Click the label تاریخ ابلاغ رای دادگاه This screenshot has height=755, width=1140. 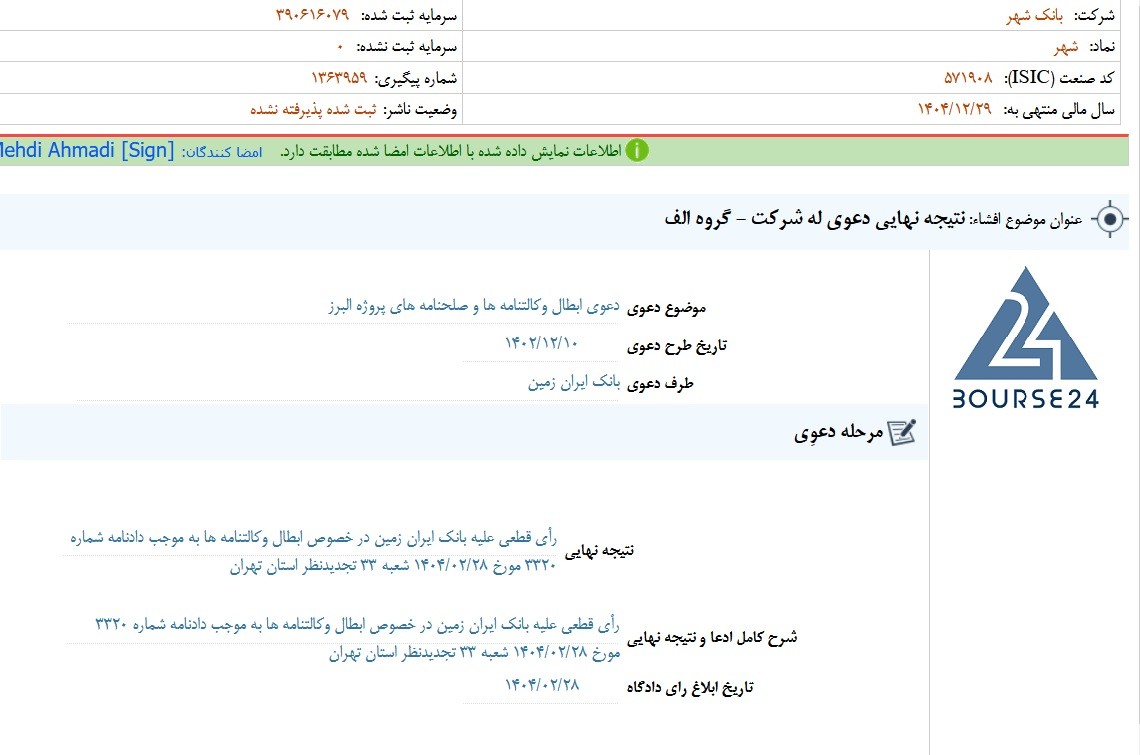(690, 687)
